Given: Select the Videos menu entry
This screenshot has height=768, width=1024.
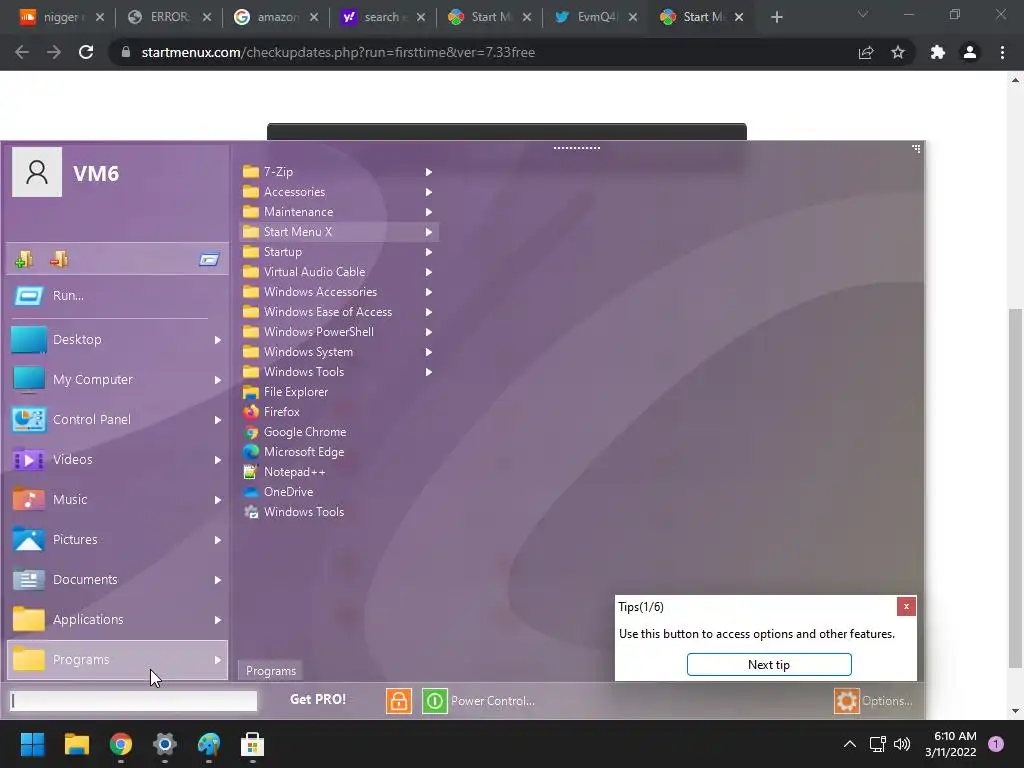Looking at the screenshot, I should [118, 460].
